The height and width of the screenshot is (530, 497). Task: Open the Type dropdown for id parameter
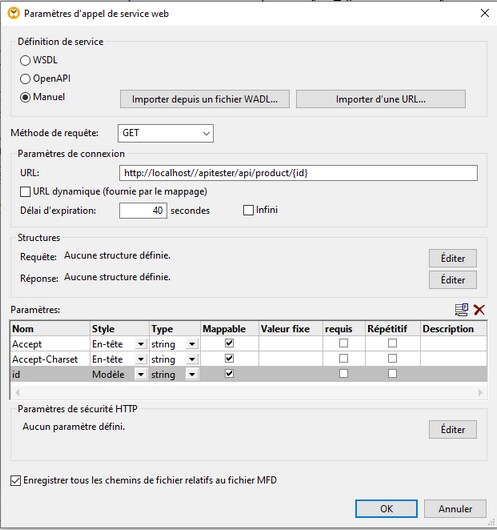tap(192, 374)
